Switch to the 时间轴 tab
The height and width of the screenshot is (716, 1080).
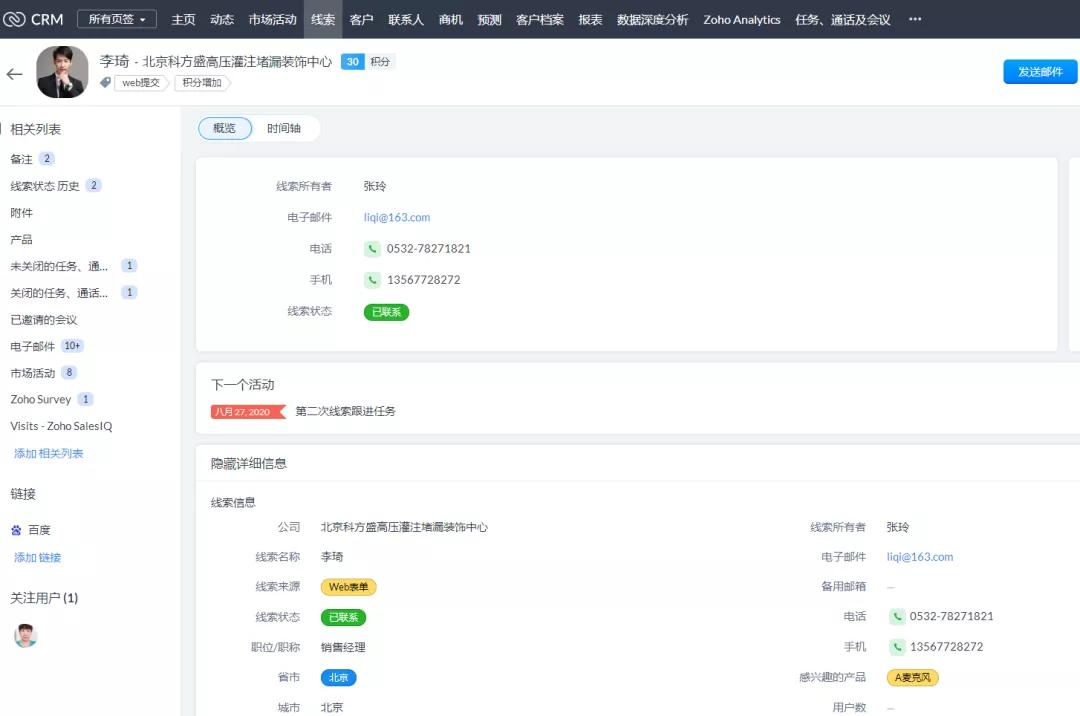284,128
